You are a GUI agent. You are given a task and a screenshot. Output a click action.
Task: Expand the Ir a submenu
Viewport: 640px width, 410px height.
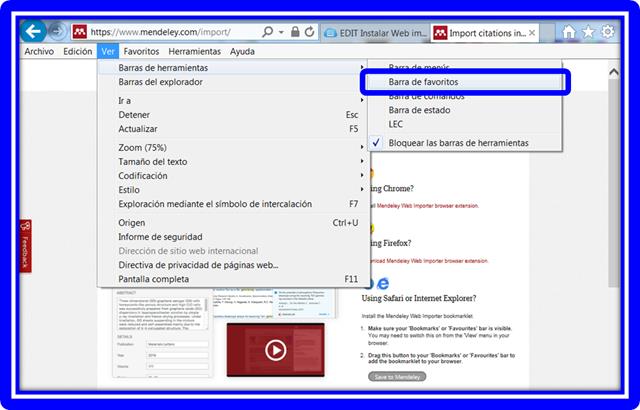(233, 100)
